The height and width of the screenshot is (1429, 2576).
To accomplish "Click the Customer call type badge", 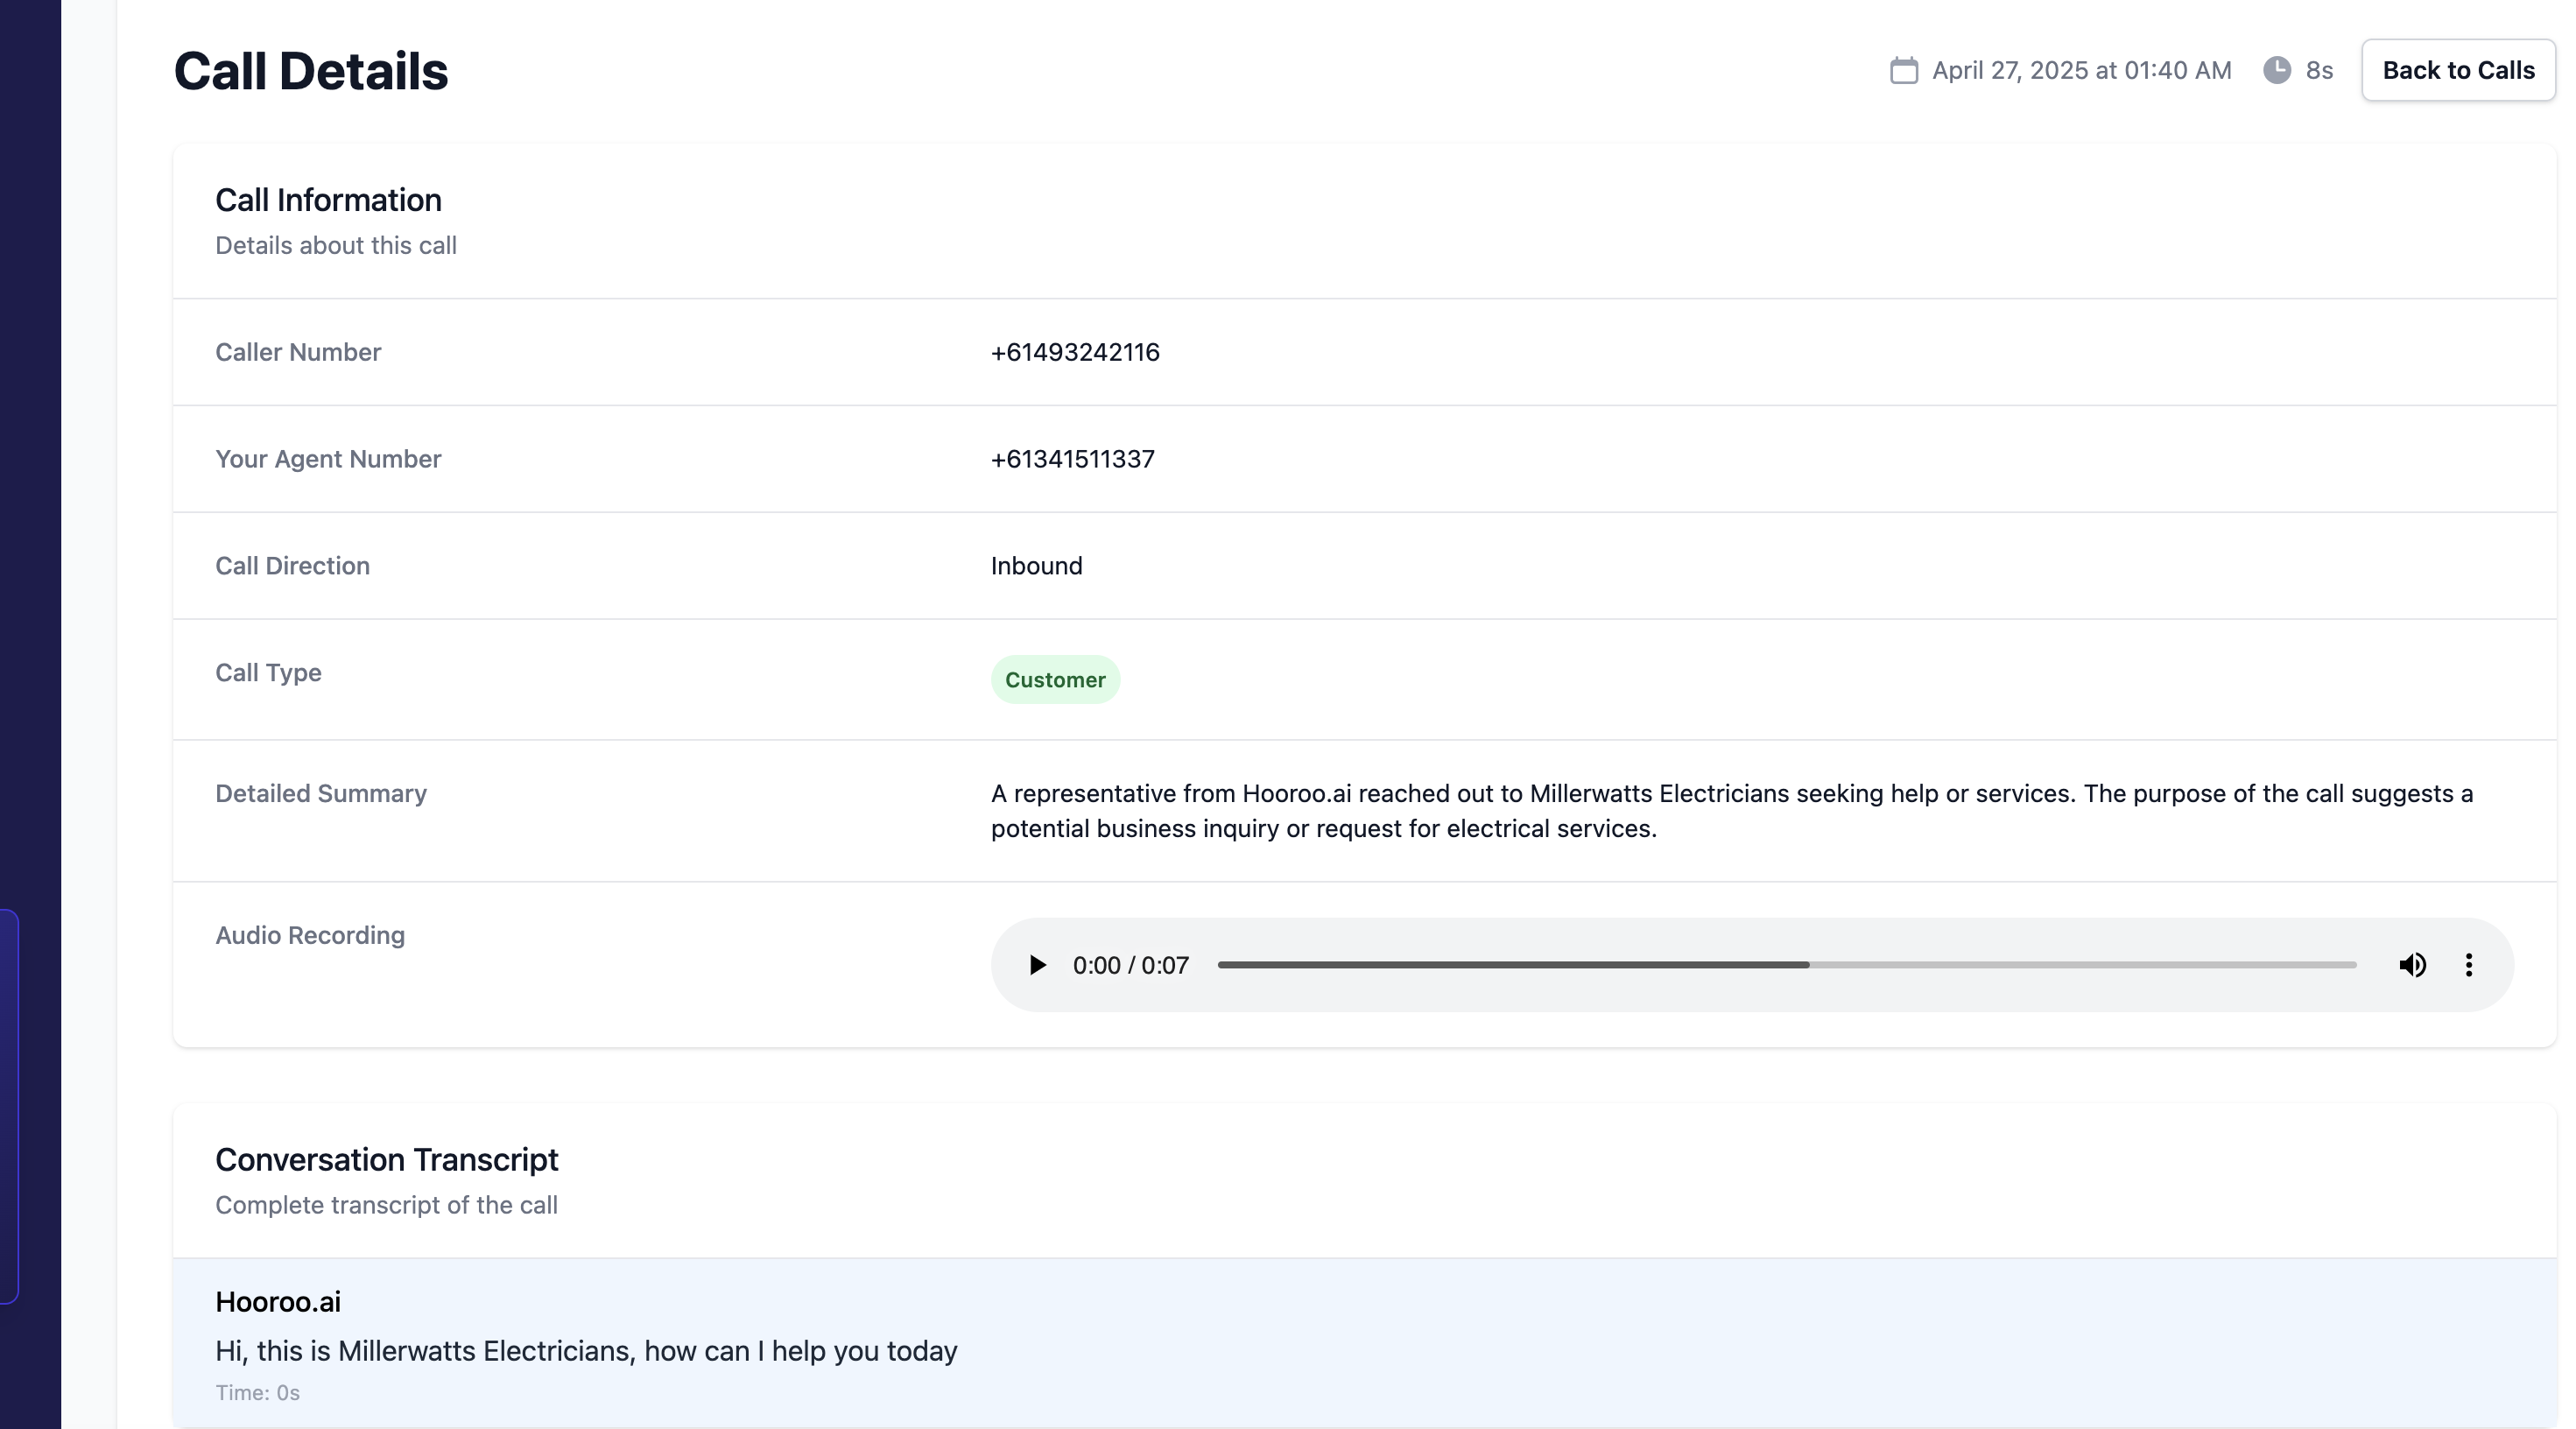I will point(1055,680).
